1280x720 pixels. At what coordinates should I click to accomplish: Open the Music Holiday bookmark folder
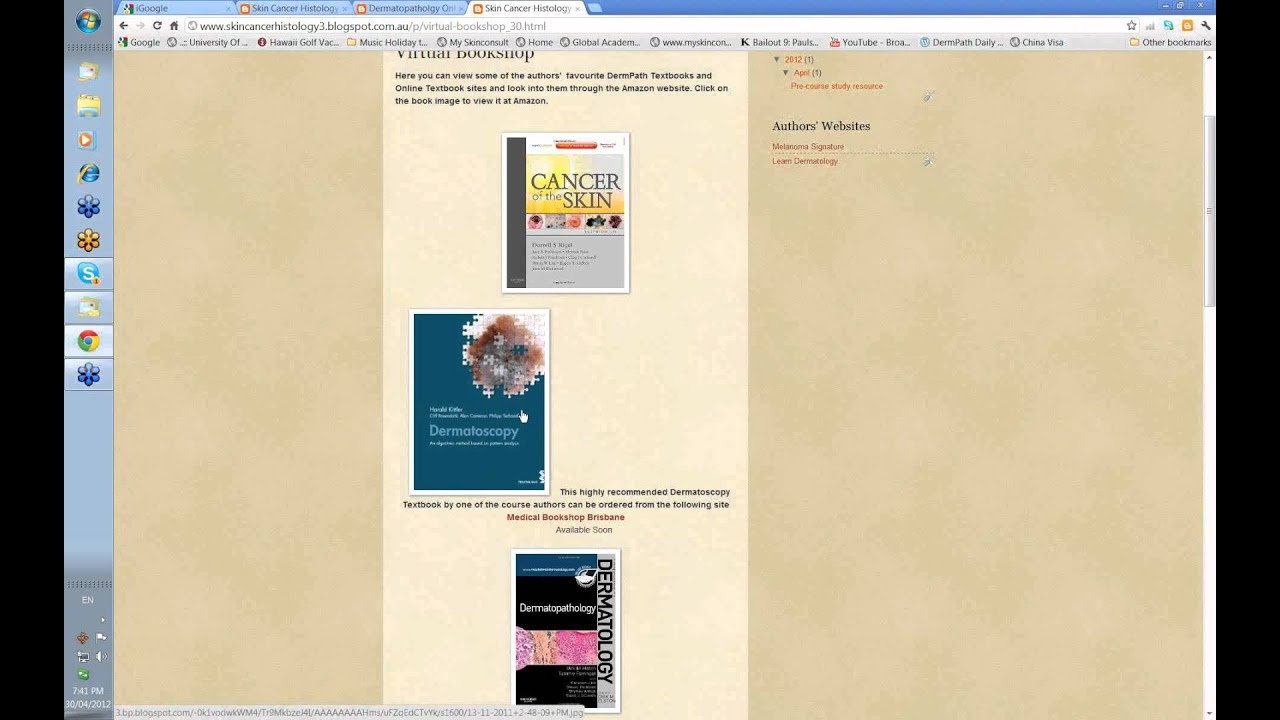(388, 43)
